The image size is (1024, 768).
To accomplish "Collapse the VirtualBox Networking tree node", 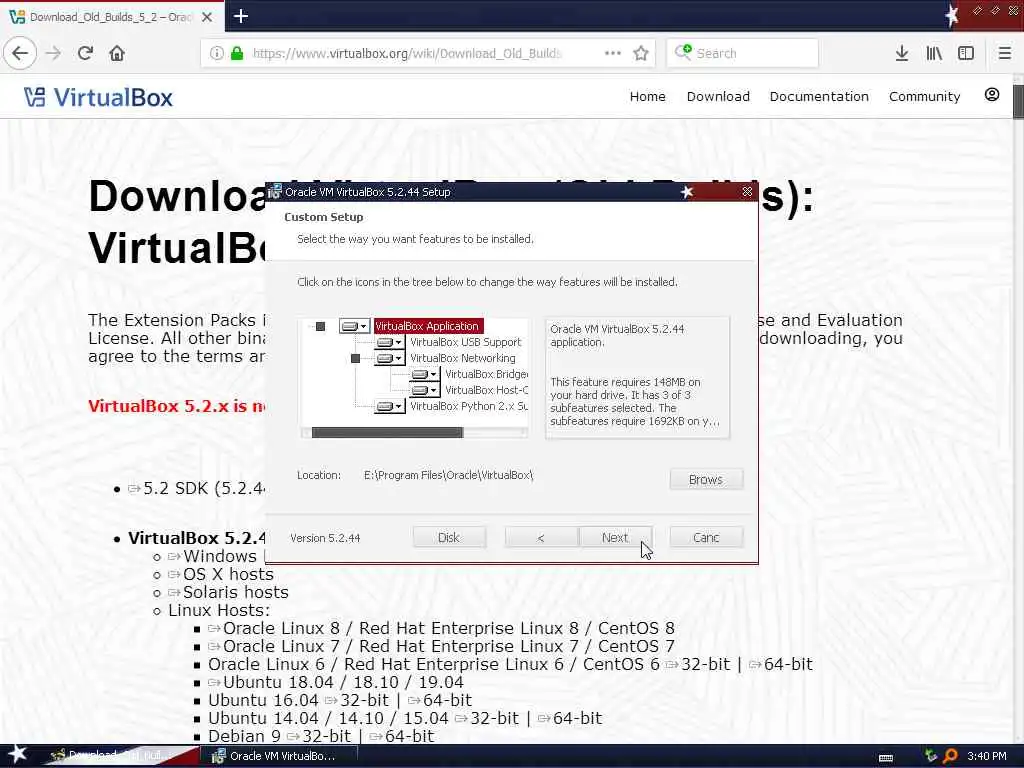I will click(355, 358).
